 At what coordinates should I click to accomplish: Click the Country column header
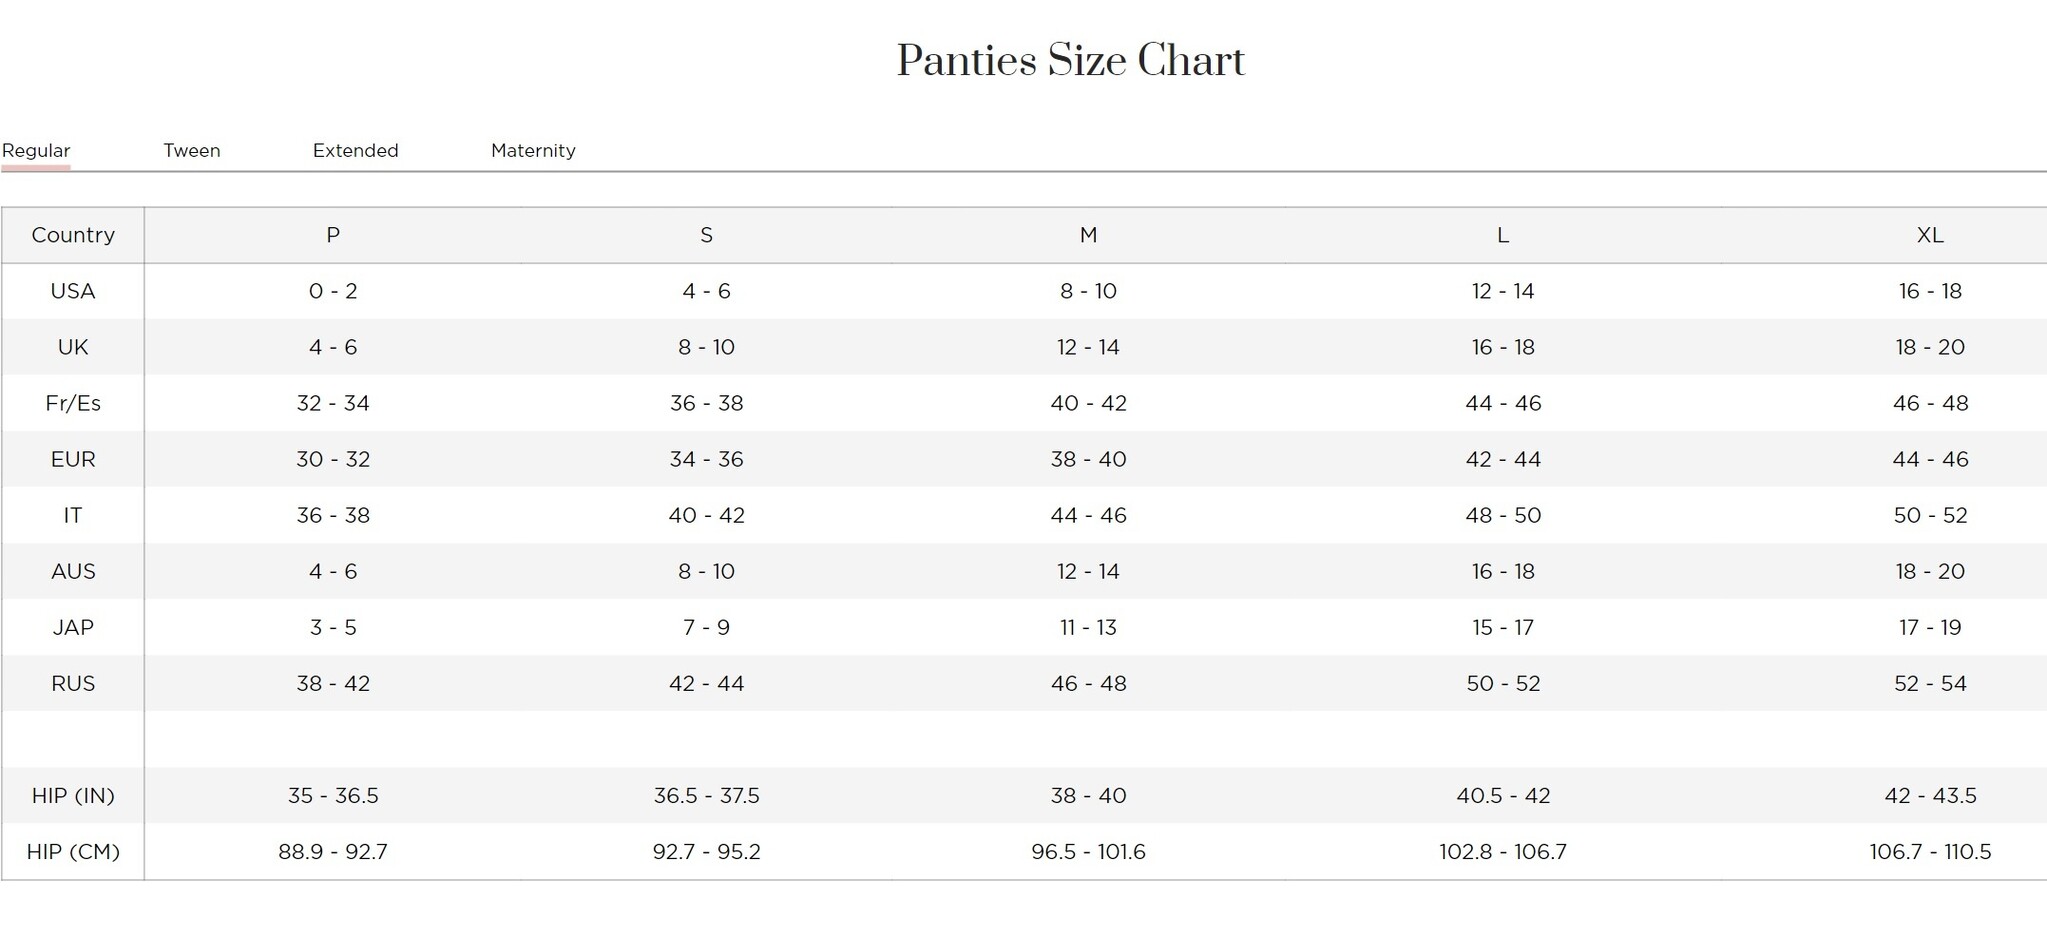[73, 235]
